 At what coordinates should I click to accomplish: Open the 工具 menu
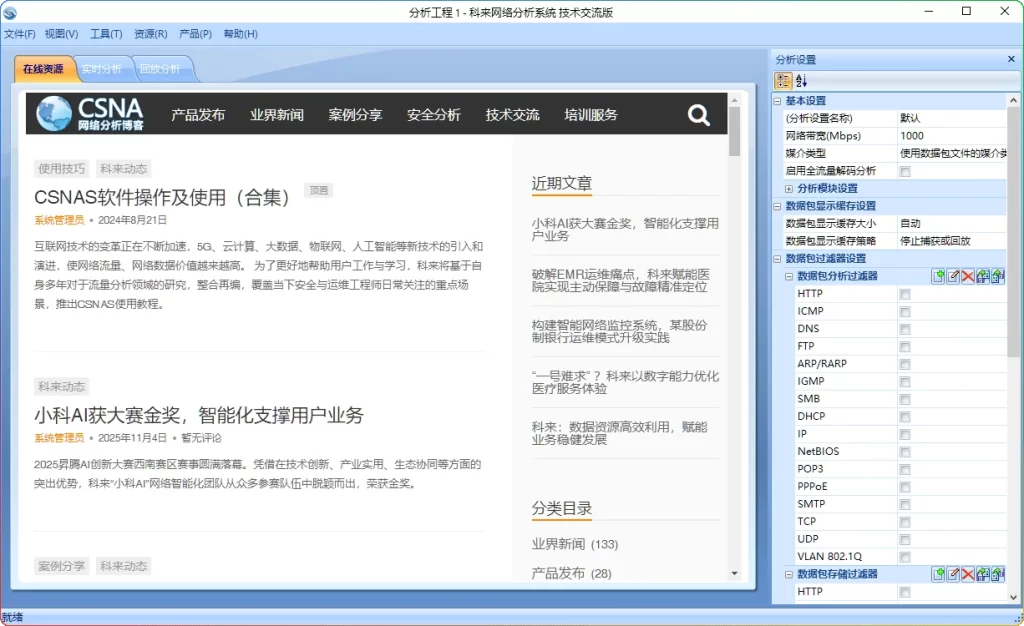(104, 33)
